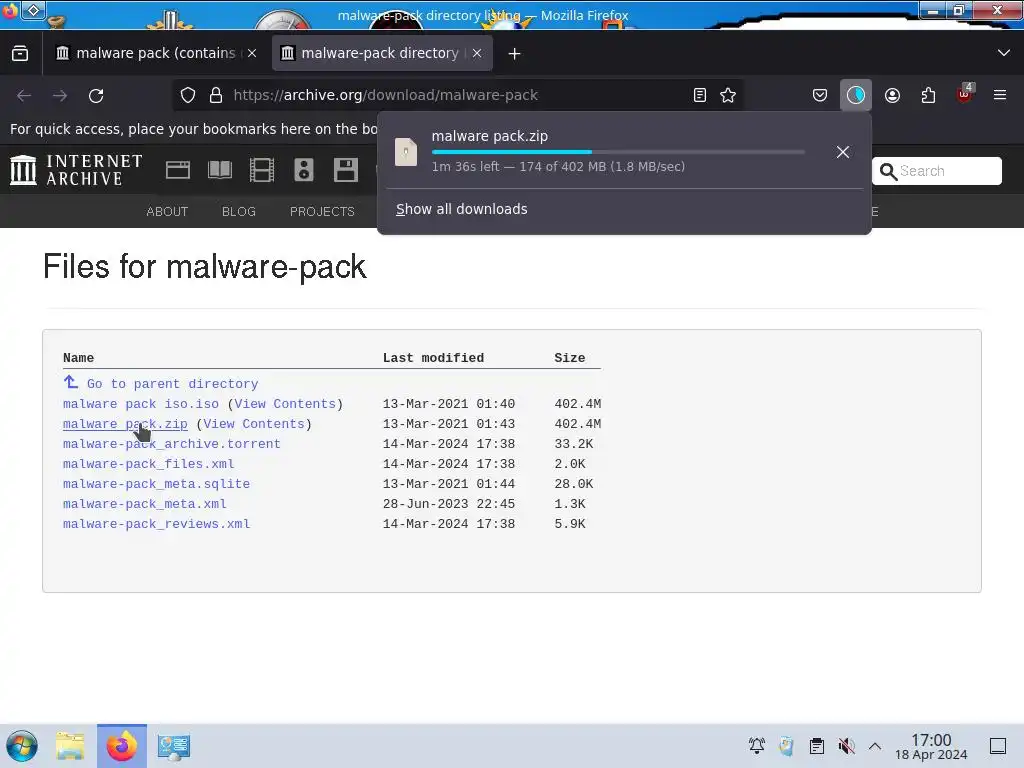Toggle reader view icon

click(699, 95)
